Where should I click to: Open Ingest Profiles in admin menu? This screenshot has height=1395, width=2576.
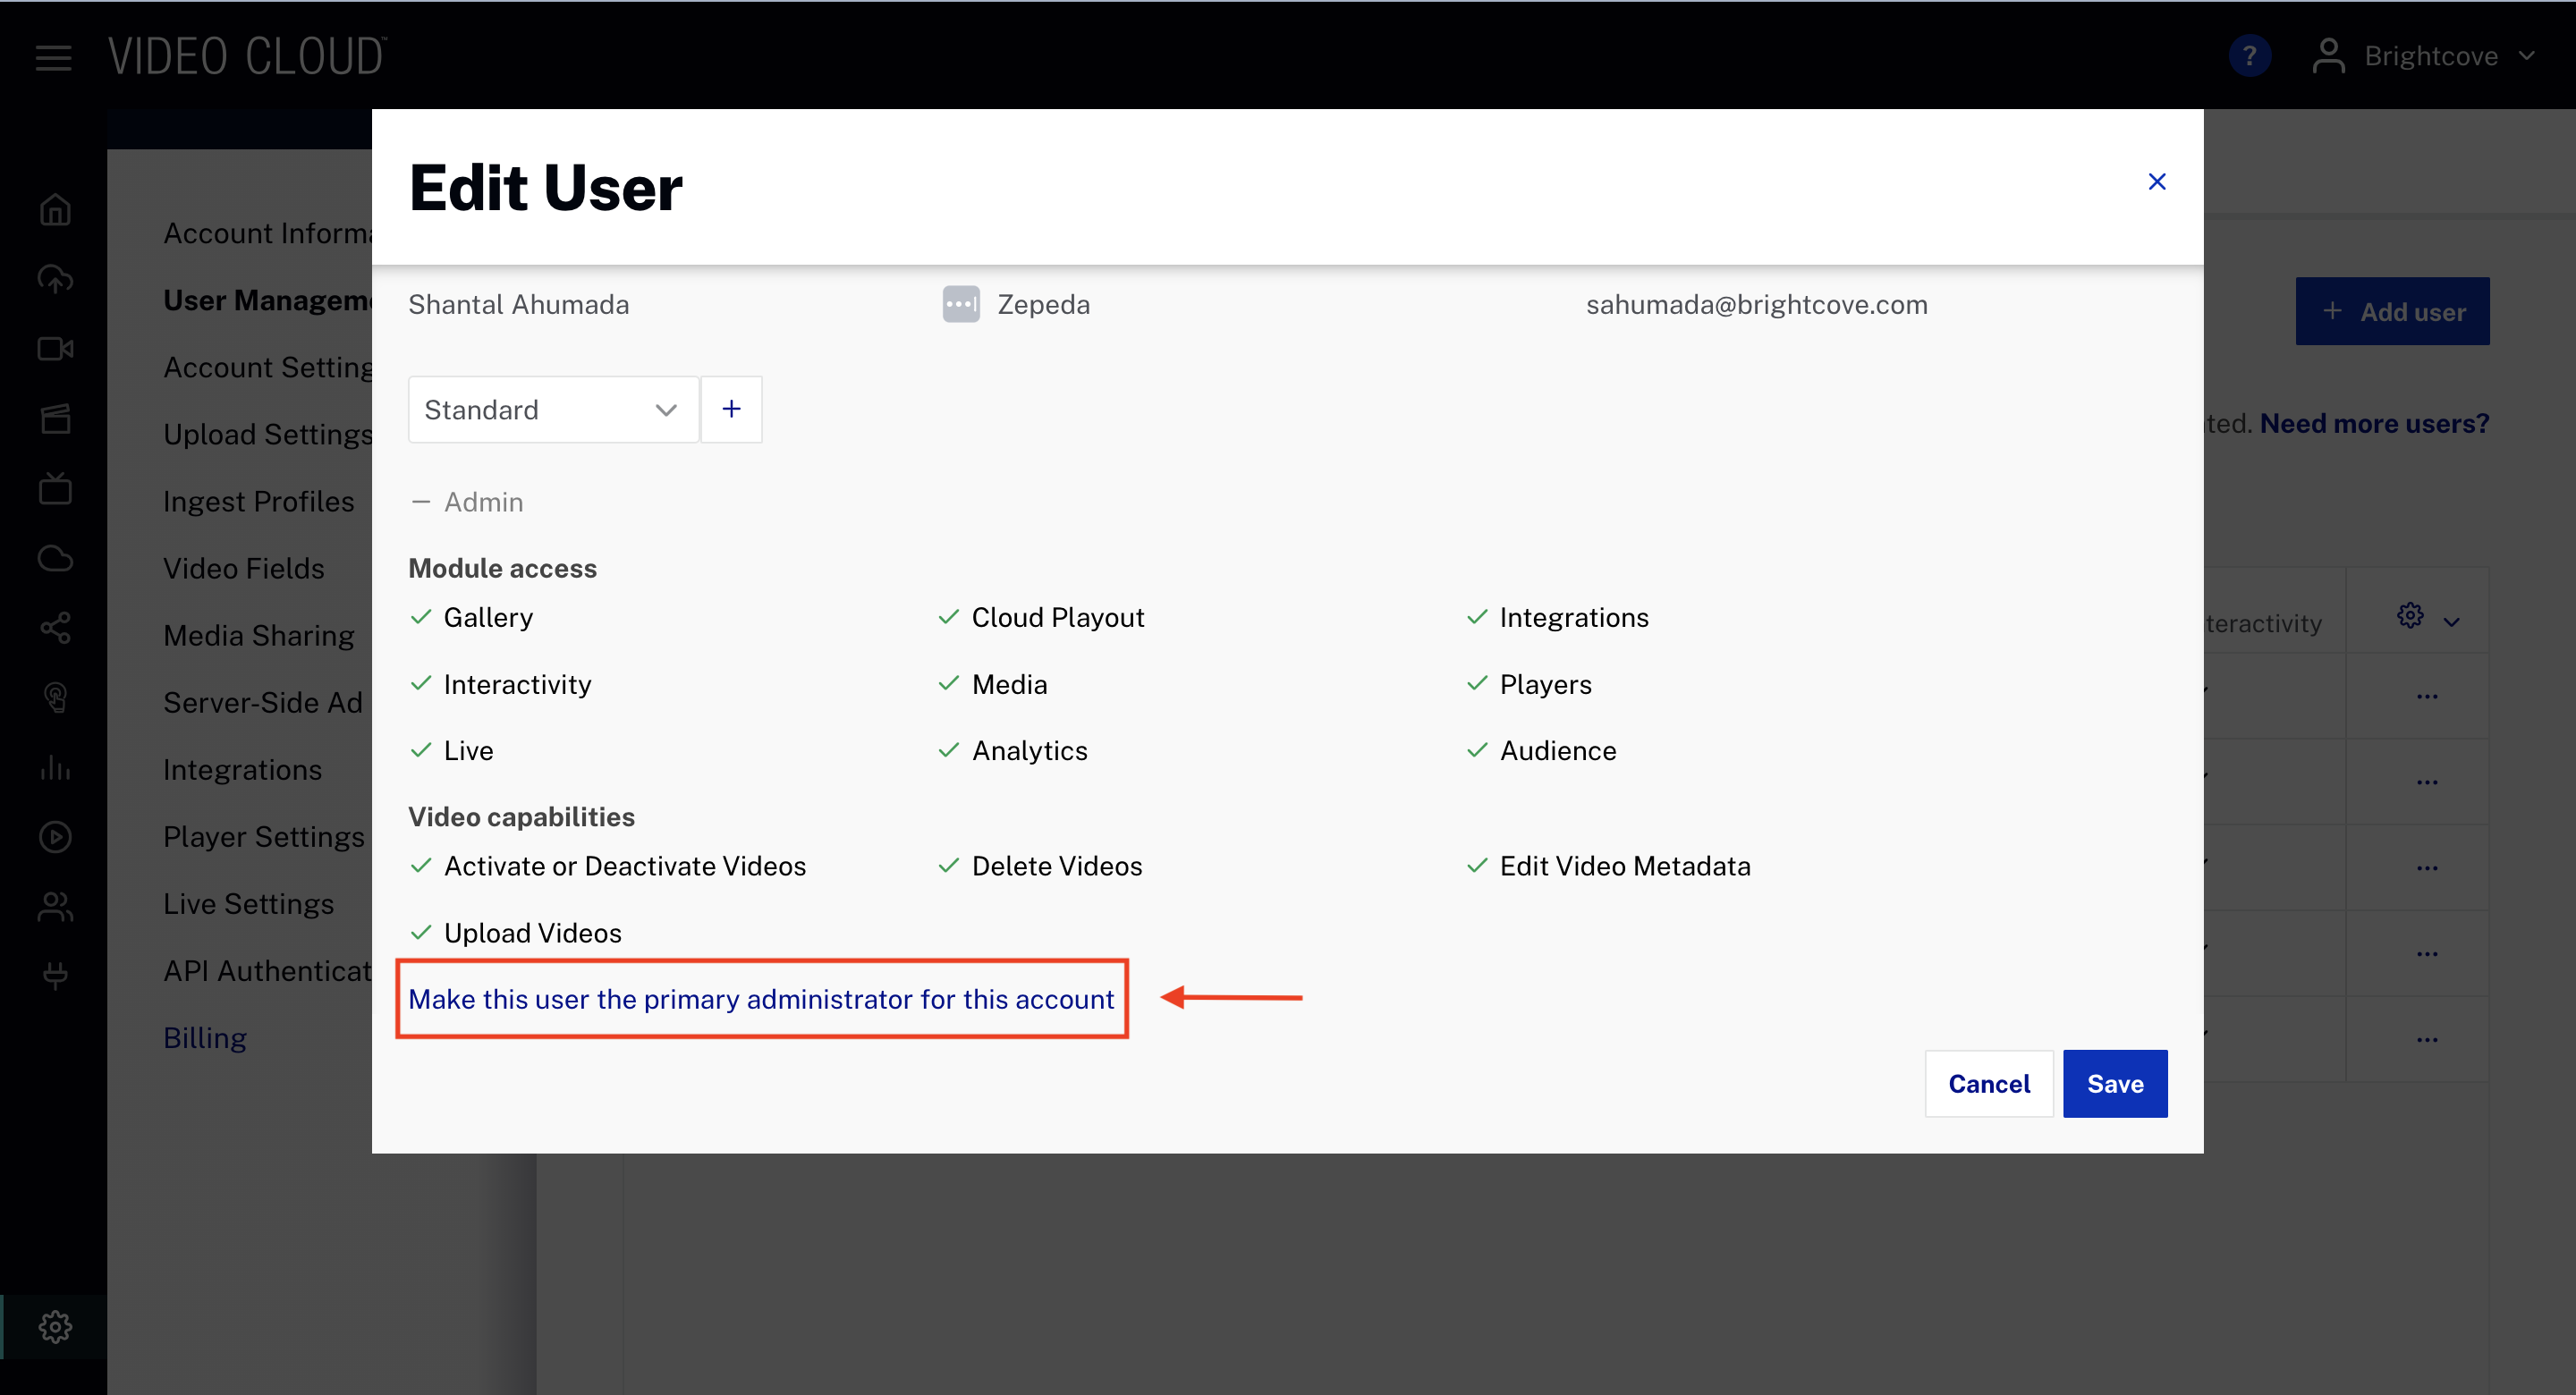259,501
